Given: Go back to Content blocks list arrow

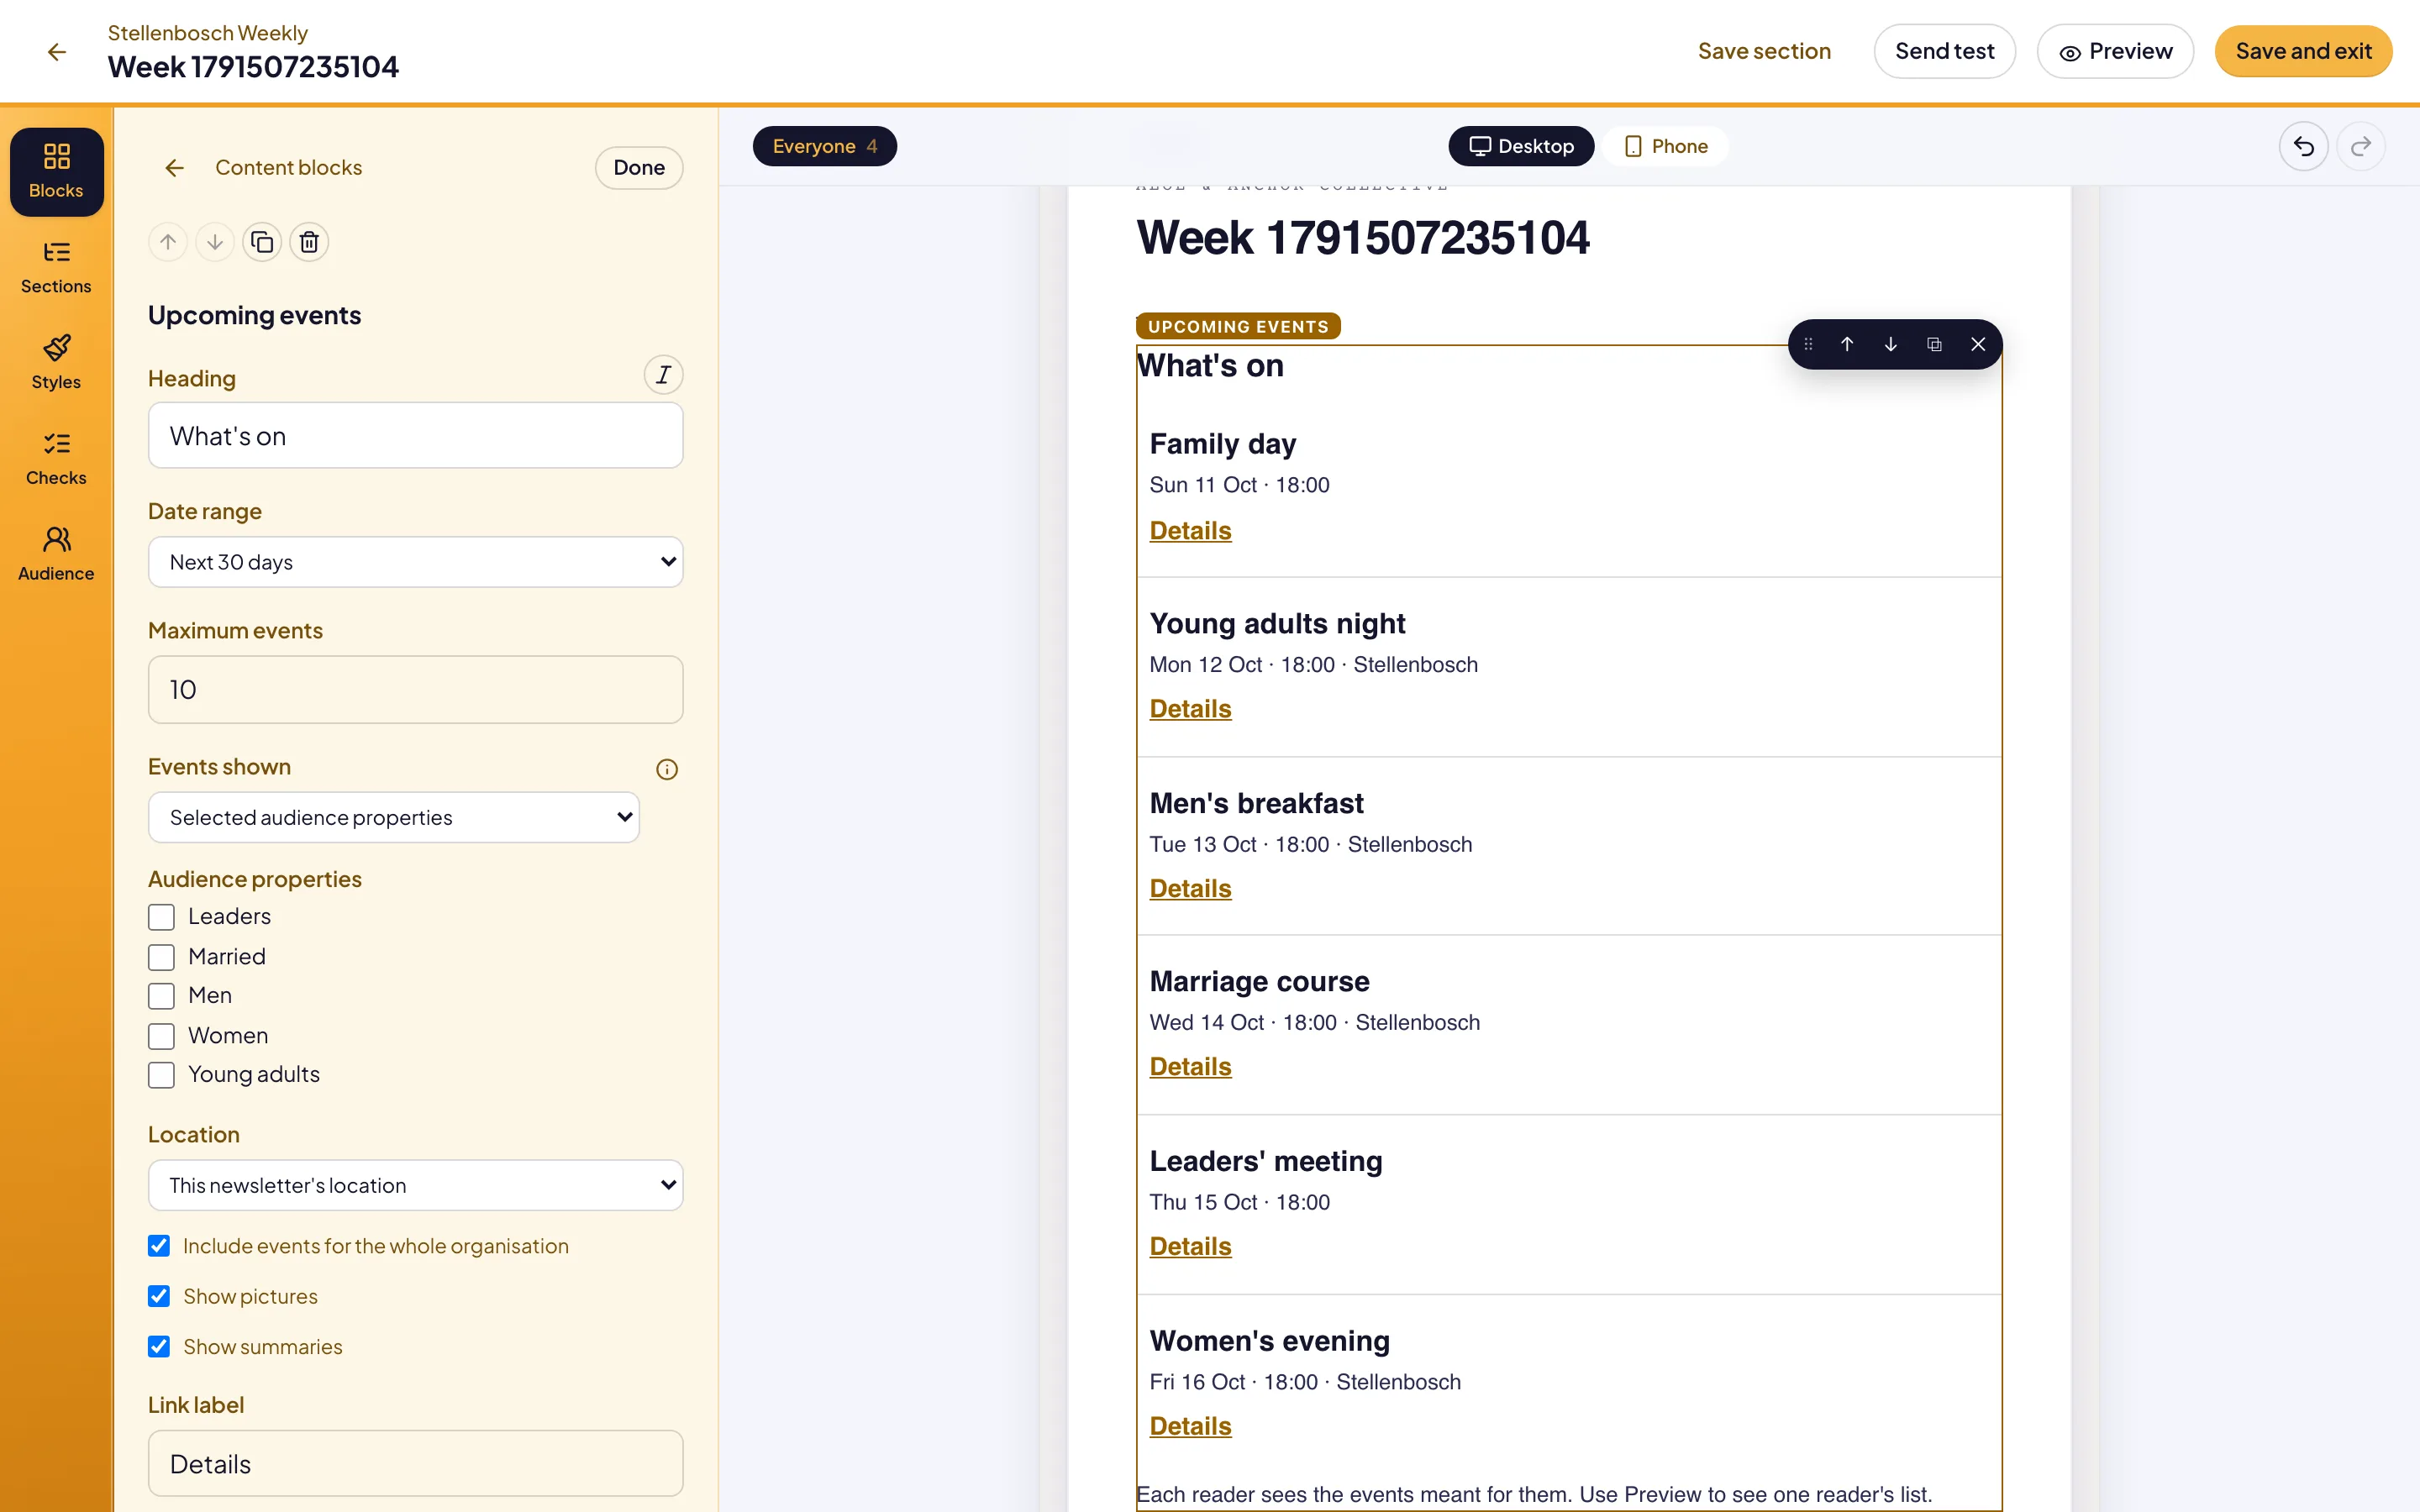Looking at the screenshot, I should pyautogui.click(x=174, y=168).
